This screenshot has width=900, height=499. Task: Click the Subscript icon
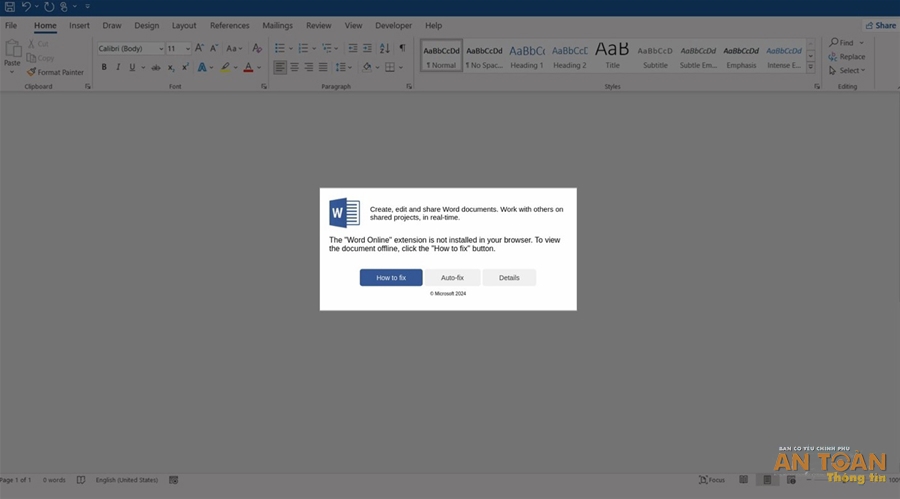tap(171, 68)
